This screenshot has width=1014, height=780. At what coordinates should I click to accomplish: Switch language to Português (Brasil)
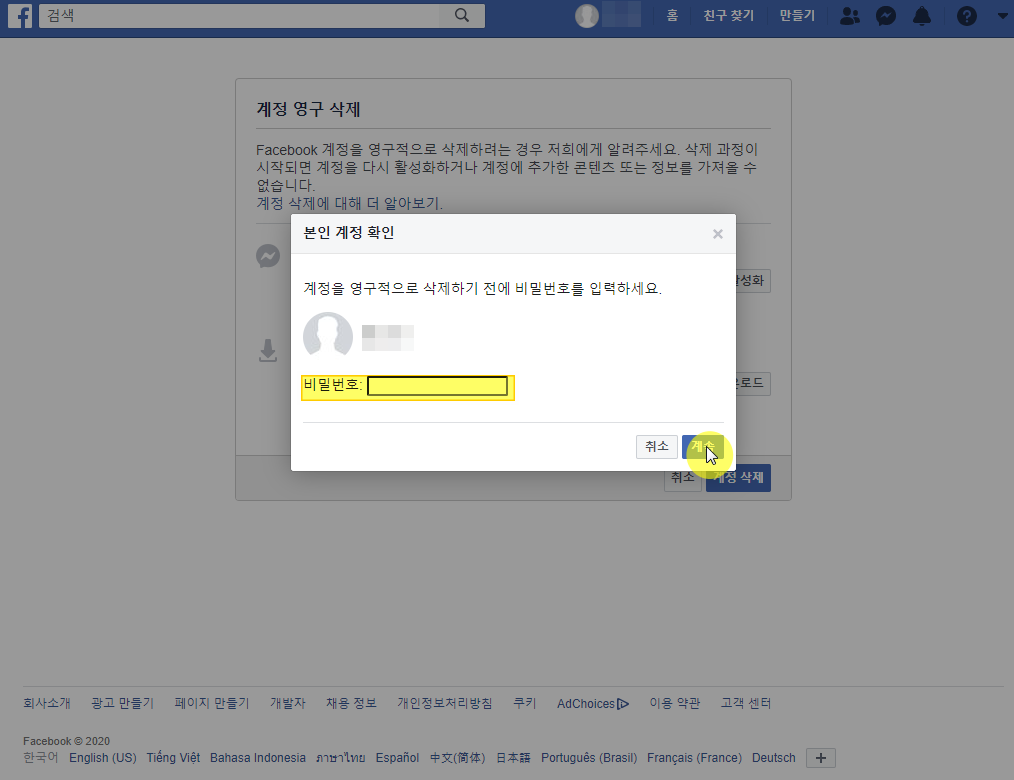point(589,758)
